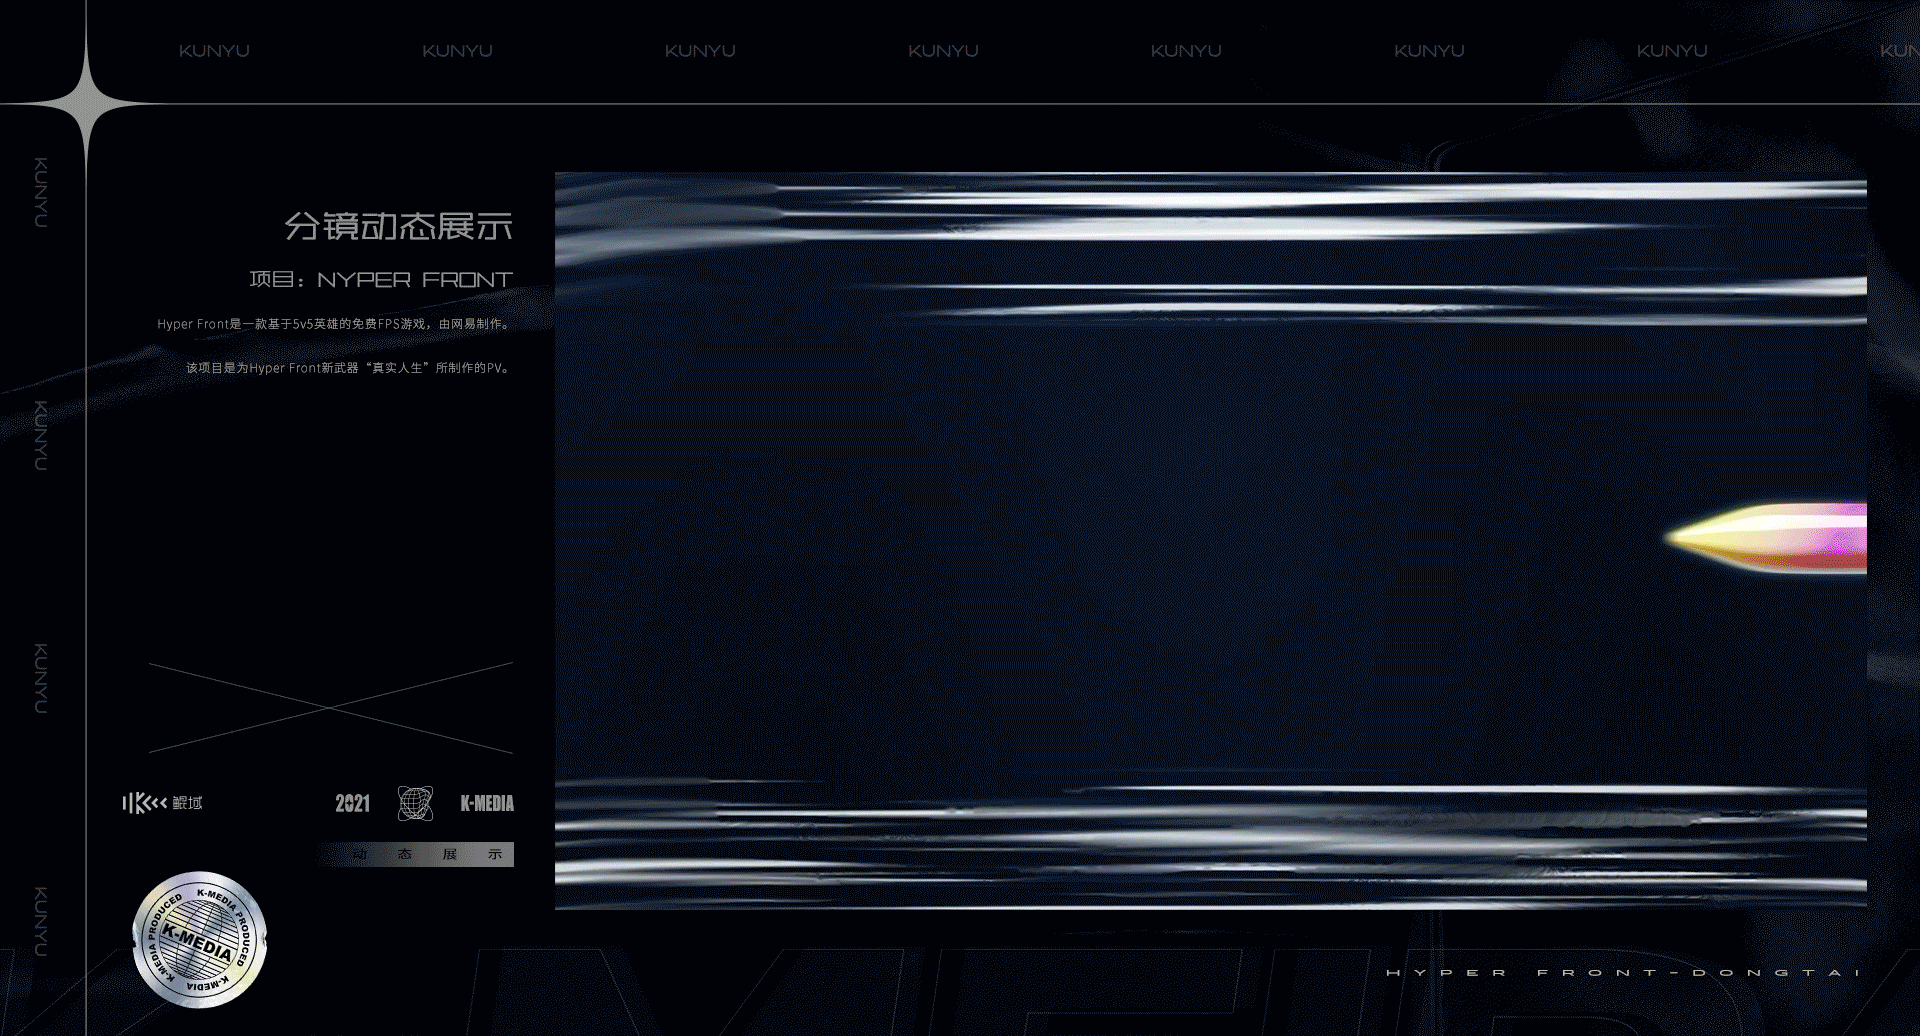
Task: Click the four-point star sparkle icon
Action: click(x=86, y=103)
